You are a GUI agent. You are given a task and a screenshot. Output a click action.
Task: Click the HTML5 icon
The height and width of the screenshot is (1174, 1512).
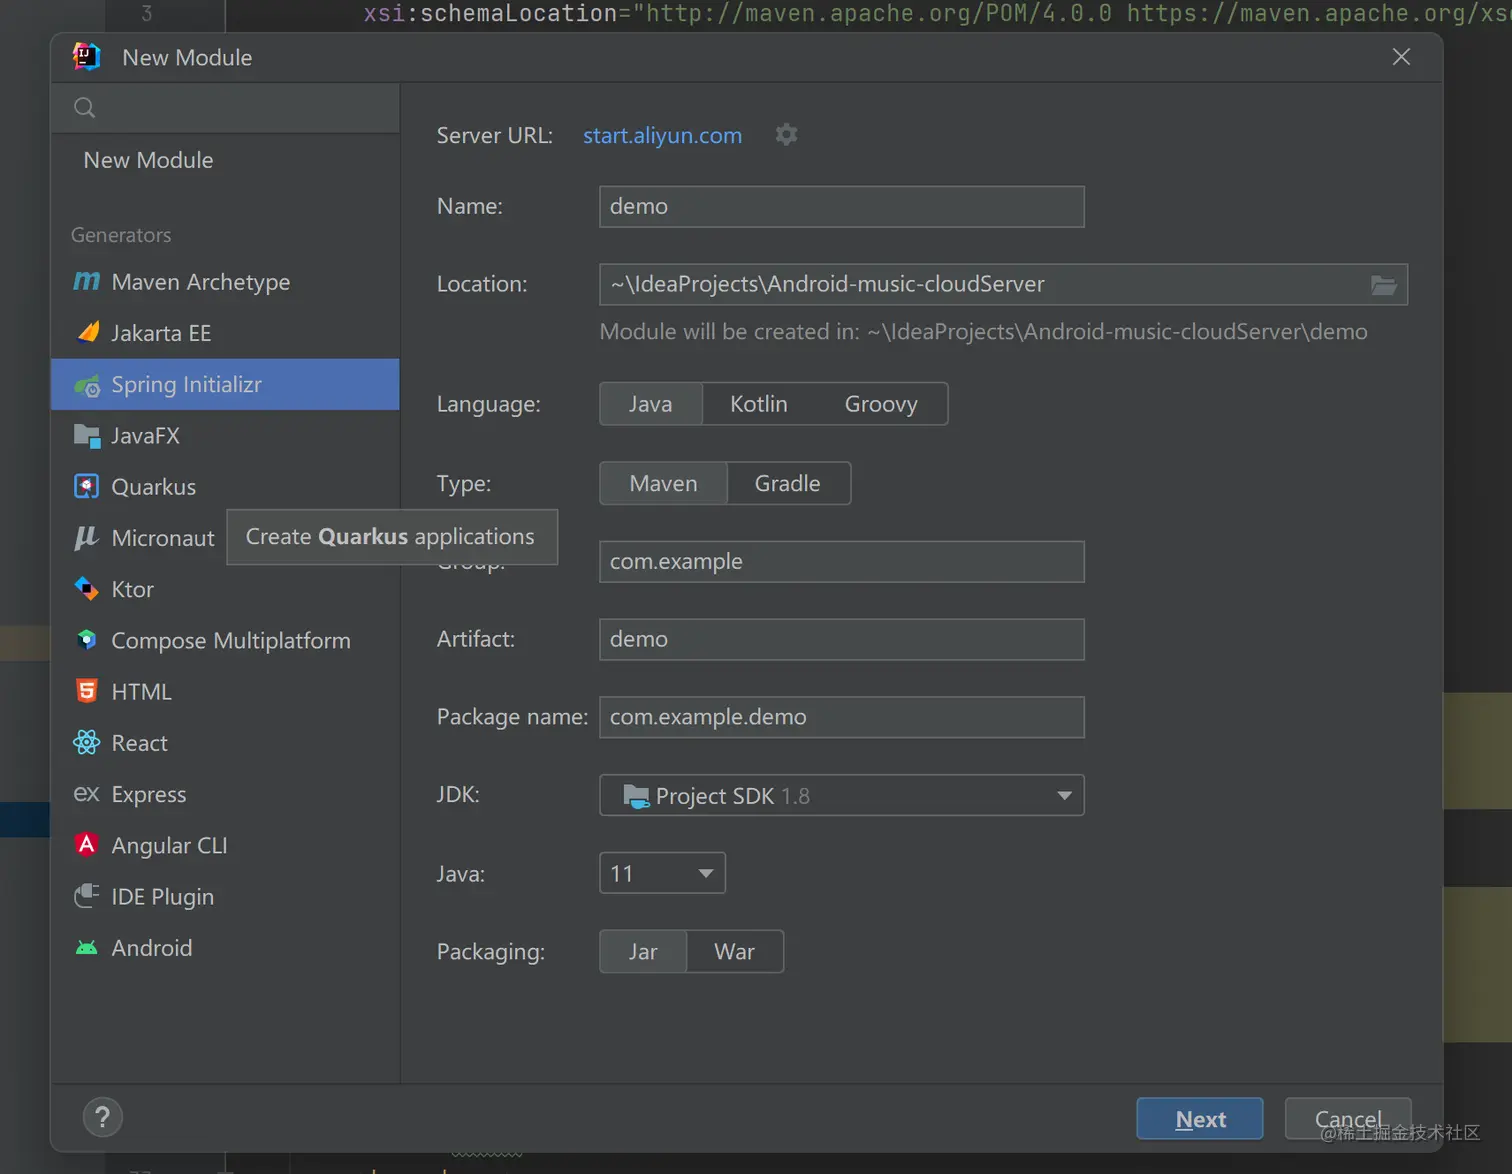coord(87,691)
